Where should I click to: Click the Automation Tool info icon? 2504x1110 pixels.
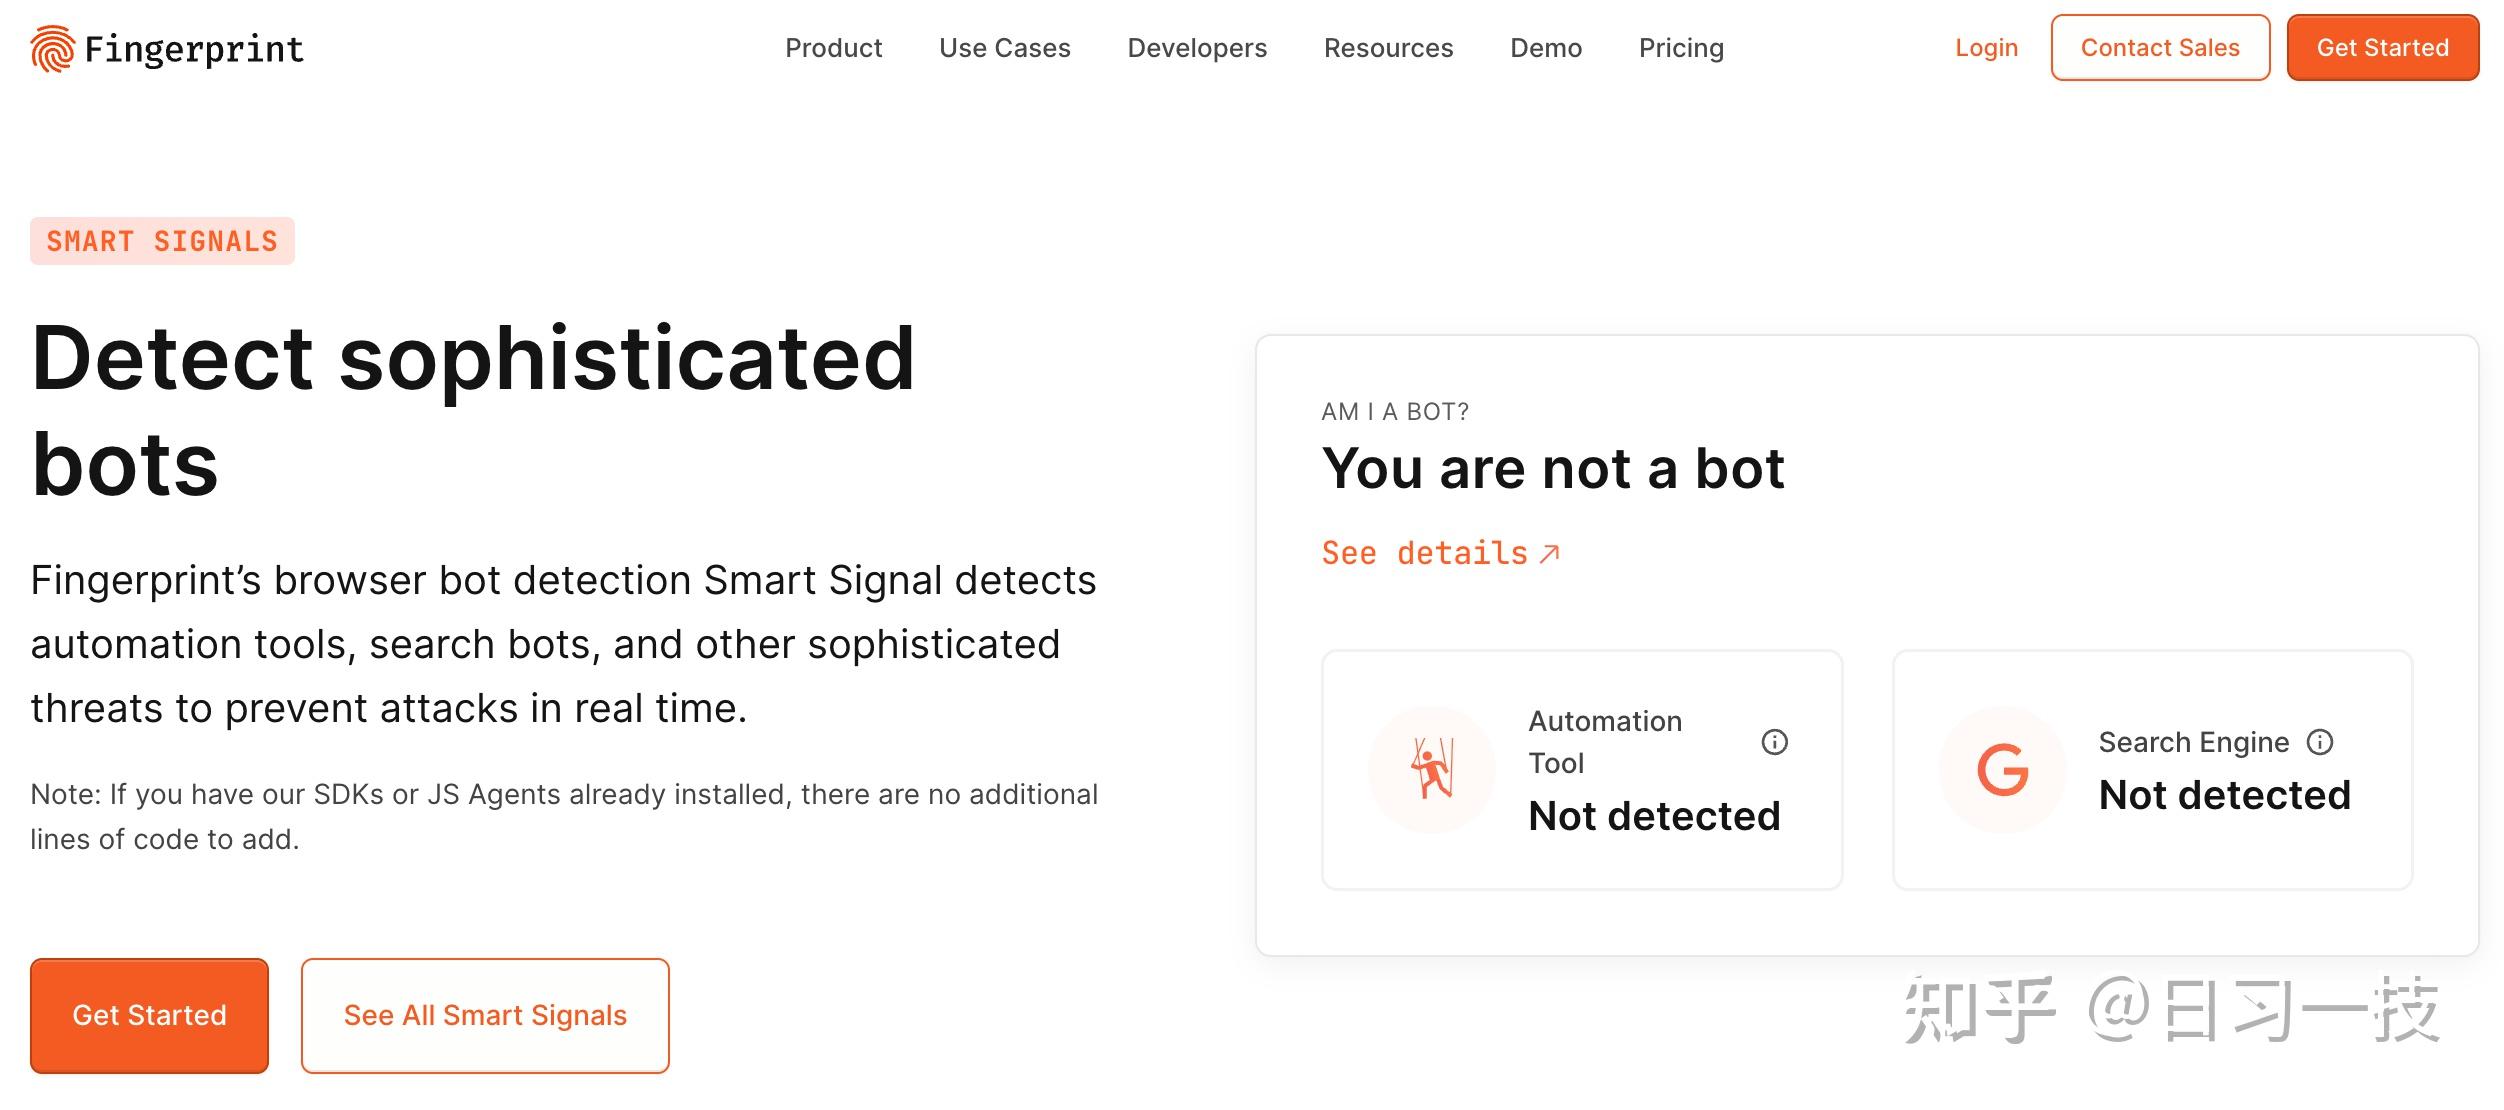pos(1774,742)
